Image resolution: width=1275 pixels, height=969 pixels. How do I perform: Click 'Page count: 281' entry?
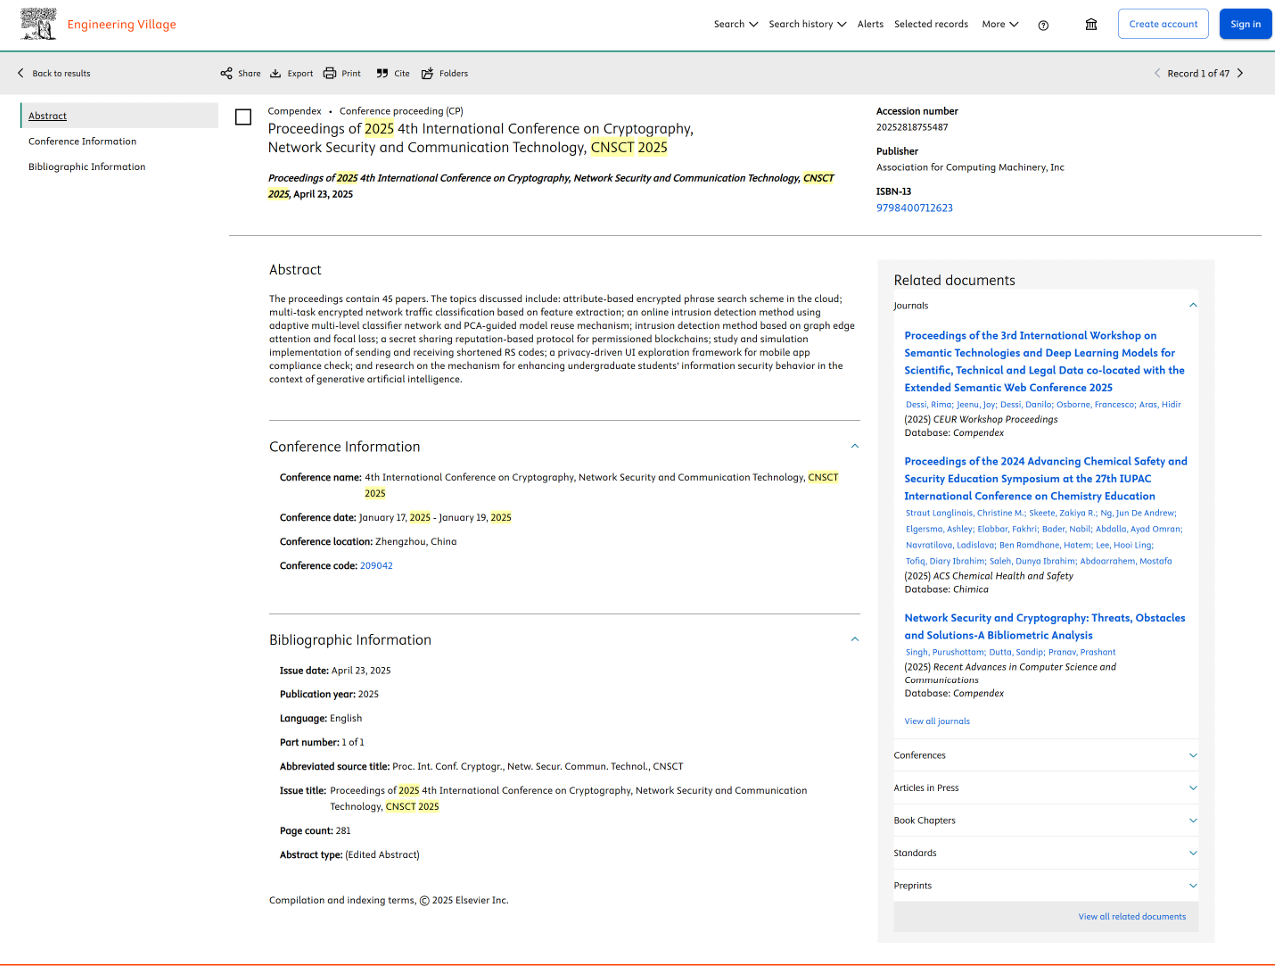pyautogui.click(x=315, y=831)
